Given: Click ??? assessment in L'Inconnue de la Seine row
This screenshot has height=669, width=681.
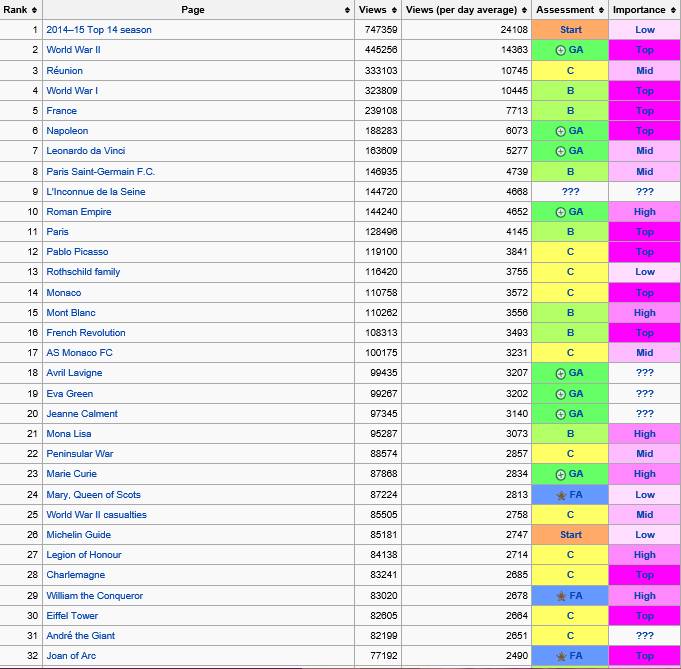Looking at the screenshot, I should pyautogui.click(x=570, y=192).
